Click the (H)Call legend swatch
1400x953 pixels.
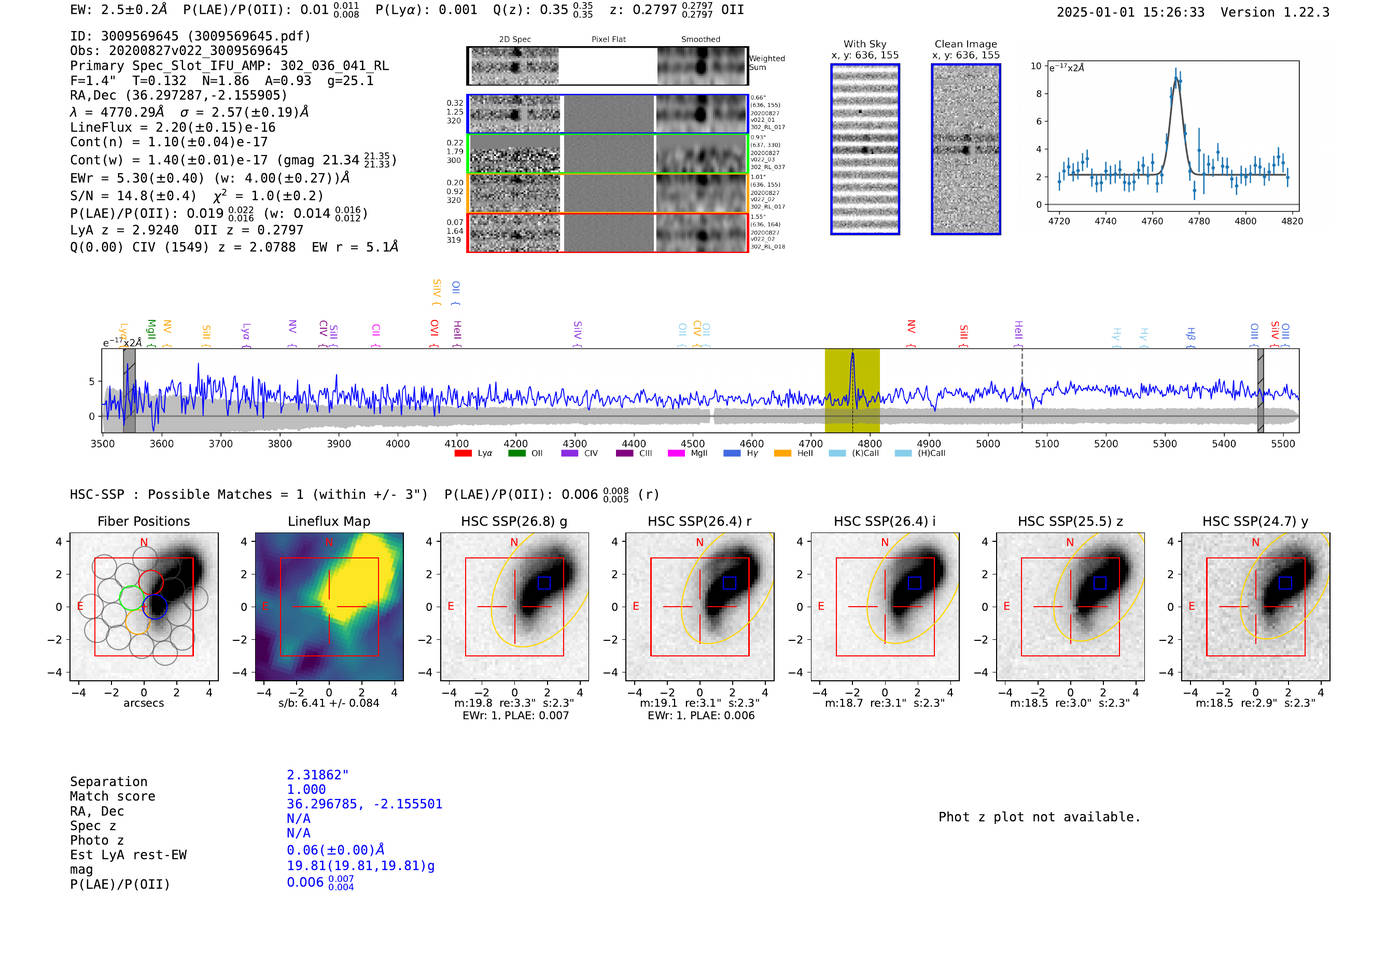[904, 453]
